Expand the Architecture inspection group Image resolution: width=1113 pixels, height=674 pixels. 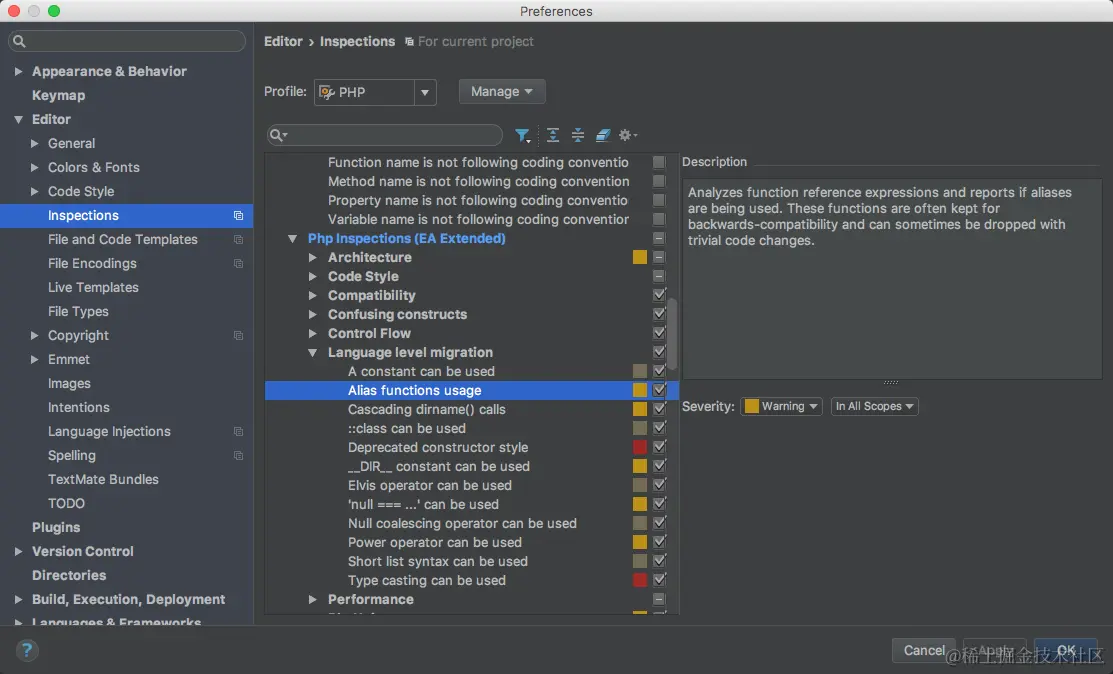[312, 258]
